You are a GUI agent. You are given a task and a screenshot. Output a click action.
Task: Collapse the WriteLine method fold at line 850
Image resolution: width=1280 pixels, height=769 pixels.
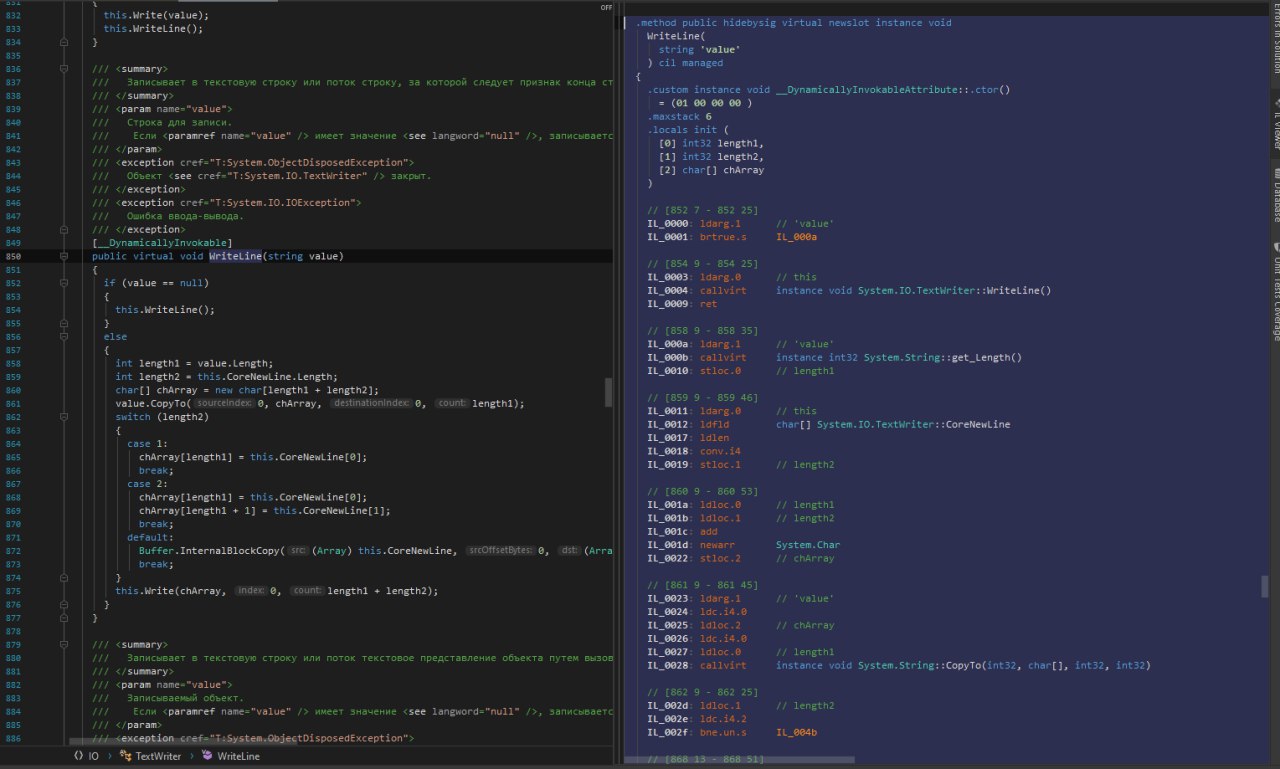click(65, 256)
